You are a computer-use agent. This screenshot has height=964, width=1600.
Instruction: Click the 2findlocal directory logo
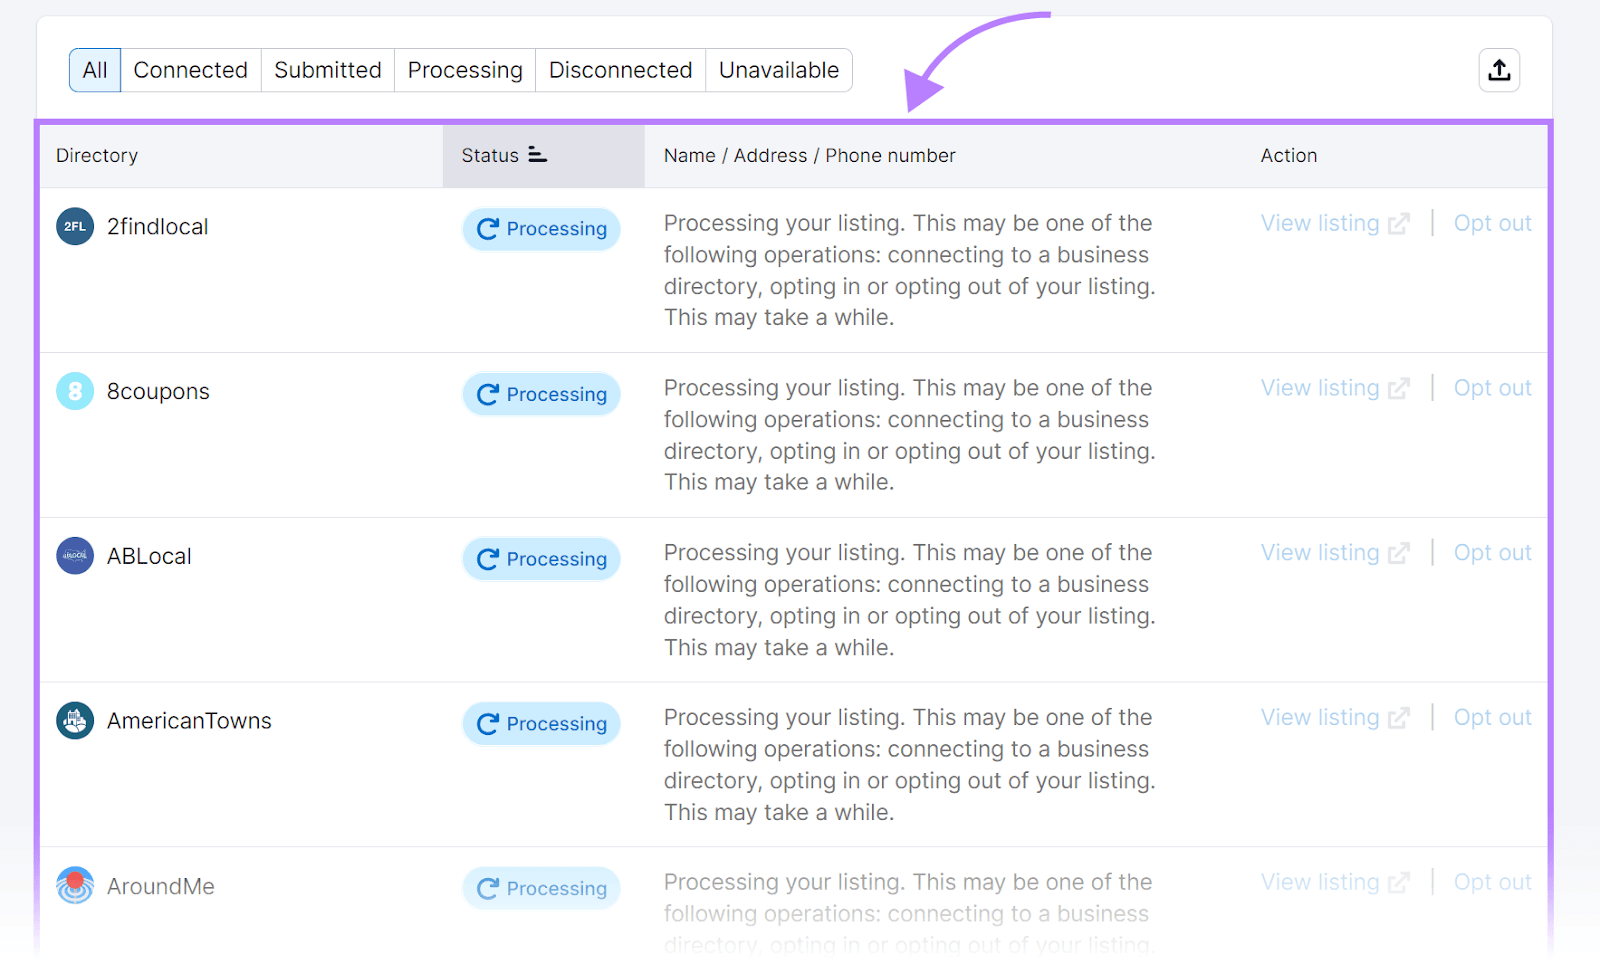[75, 226]
